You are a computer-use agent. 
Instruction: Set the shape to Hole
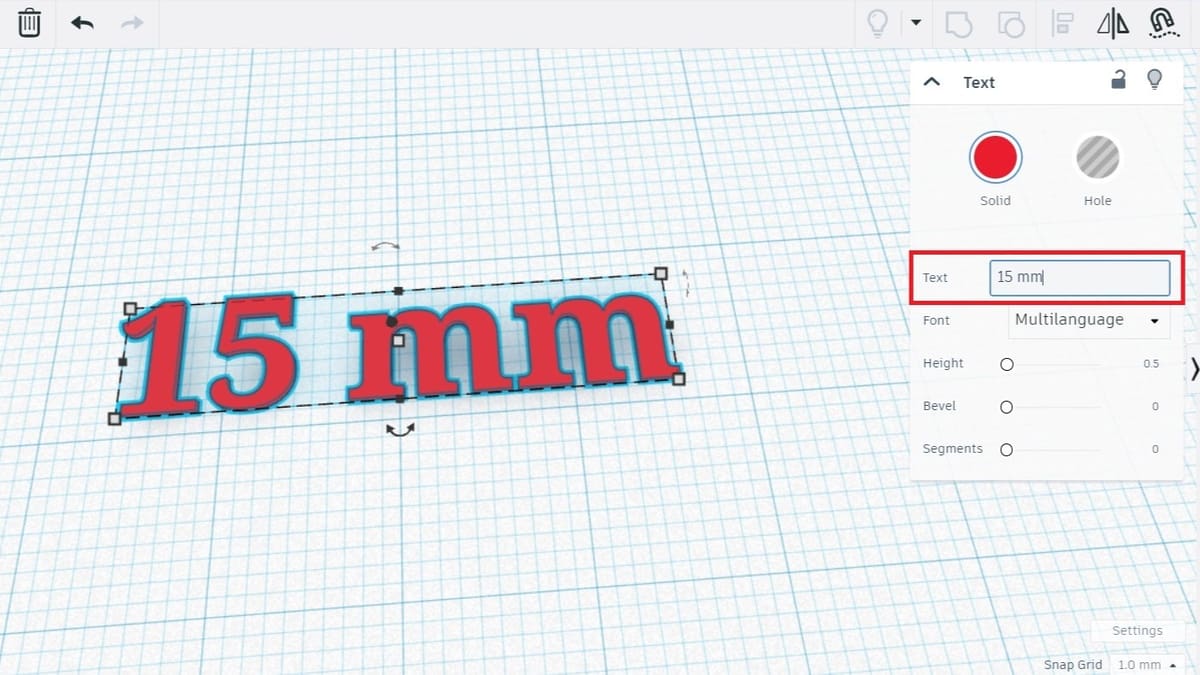pos(1097,158)
